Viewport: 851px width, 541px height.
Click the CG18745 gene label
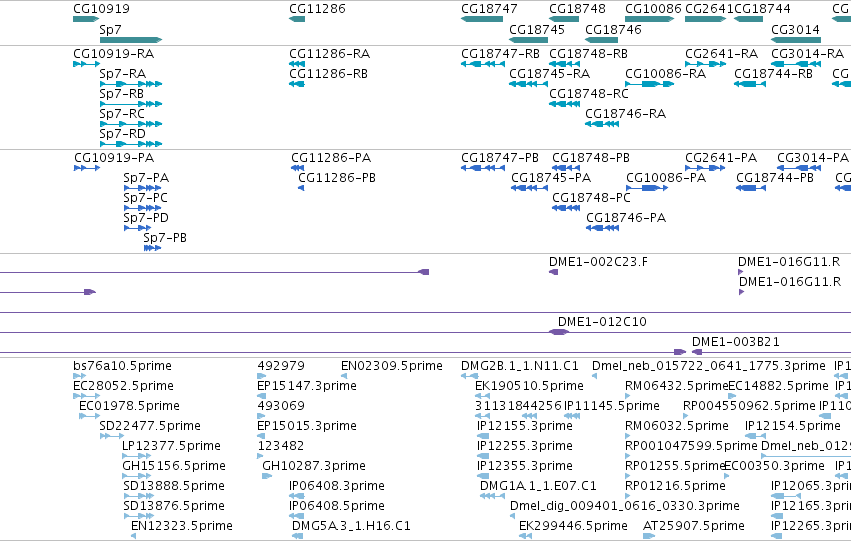point(537,30)
